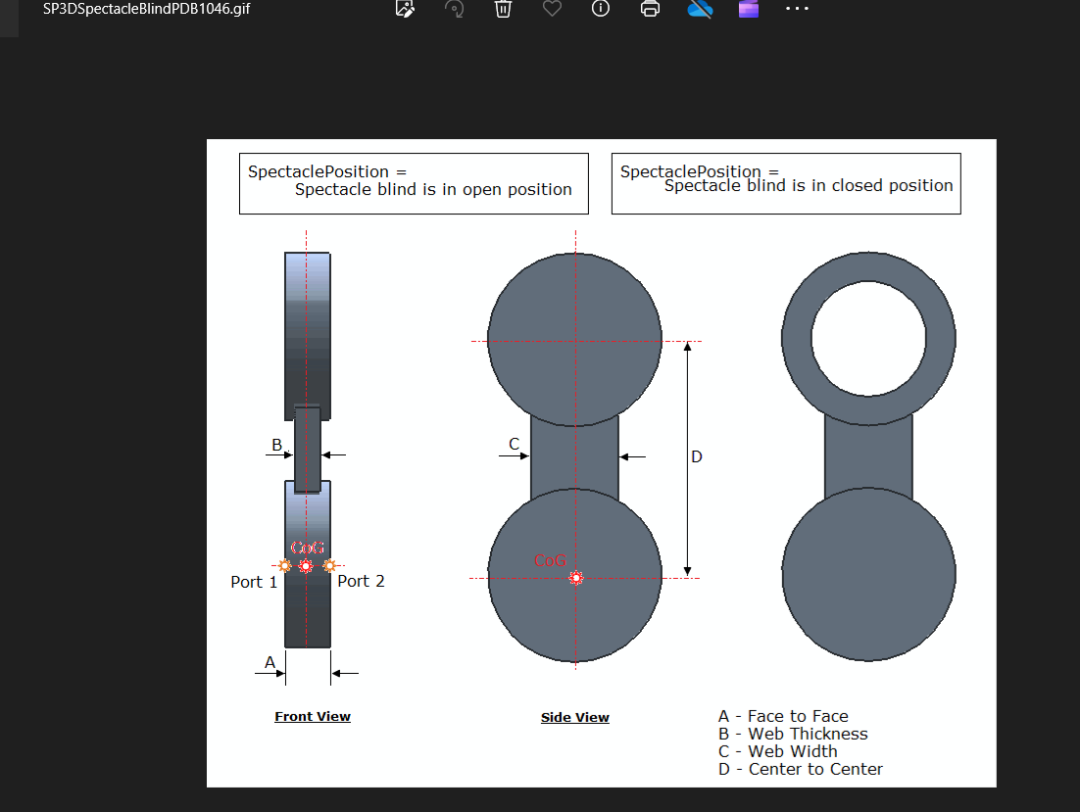Click the red CoG label in side view

[550, 561]
